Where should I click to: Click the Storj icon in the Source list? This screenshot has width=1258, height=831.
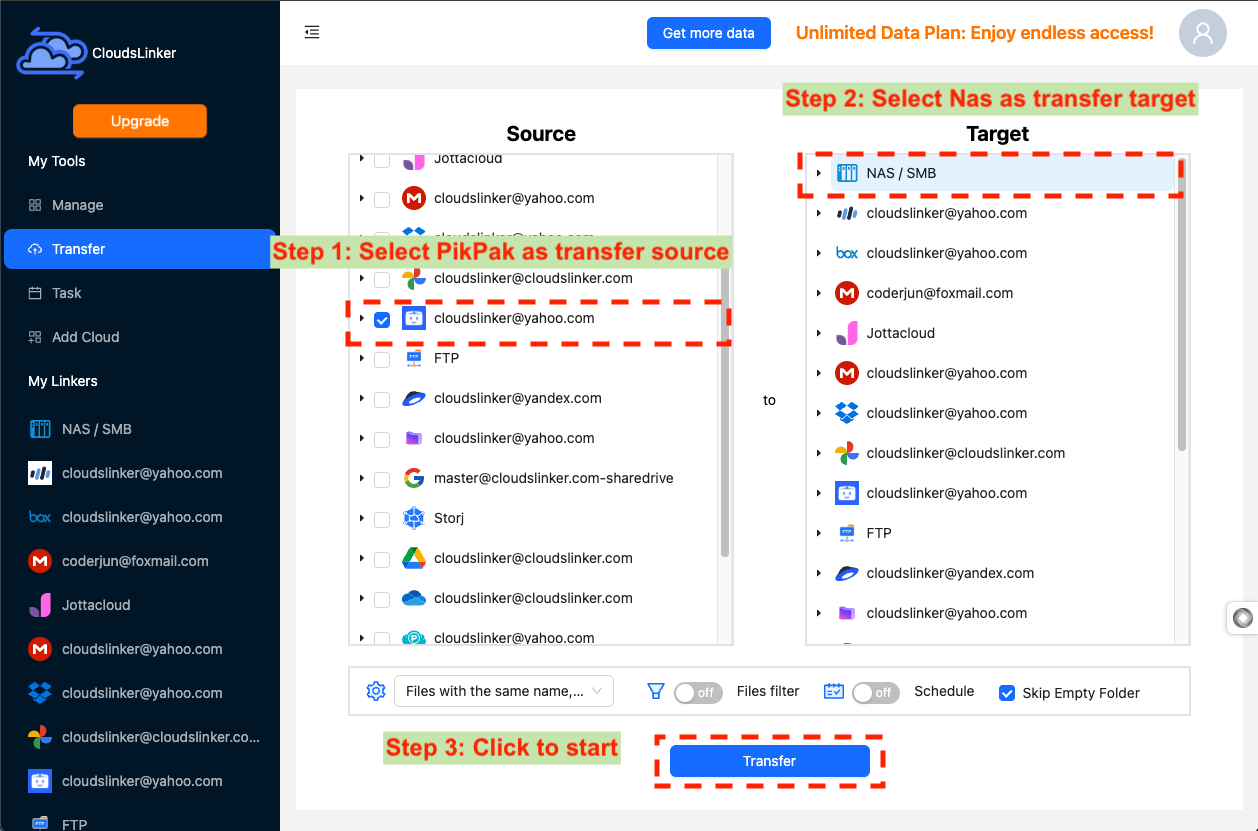(414, 518)
